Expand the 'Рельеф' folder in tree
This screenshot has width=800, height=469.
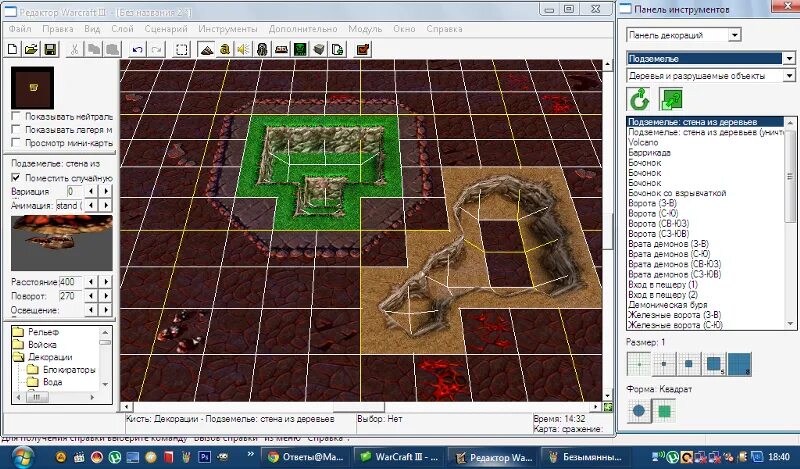pyautogui.click(x=18, y=332)
